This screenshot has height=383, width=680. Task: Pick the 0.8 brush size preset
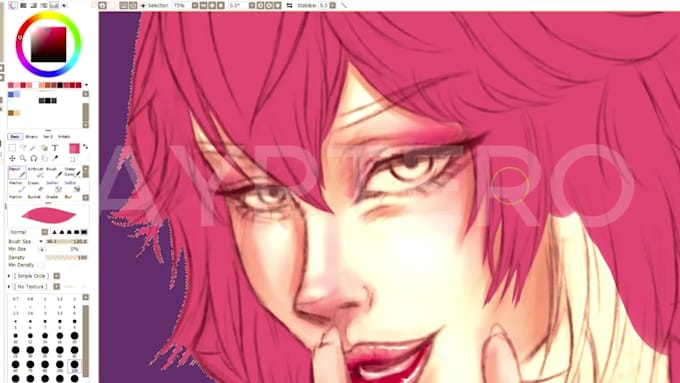pos(30,301)
